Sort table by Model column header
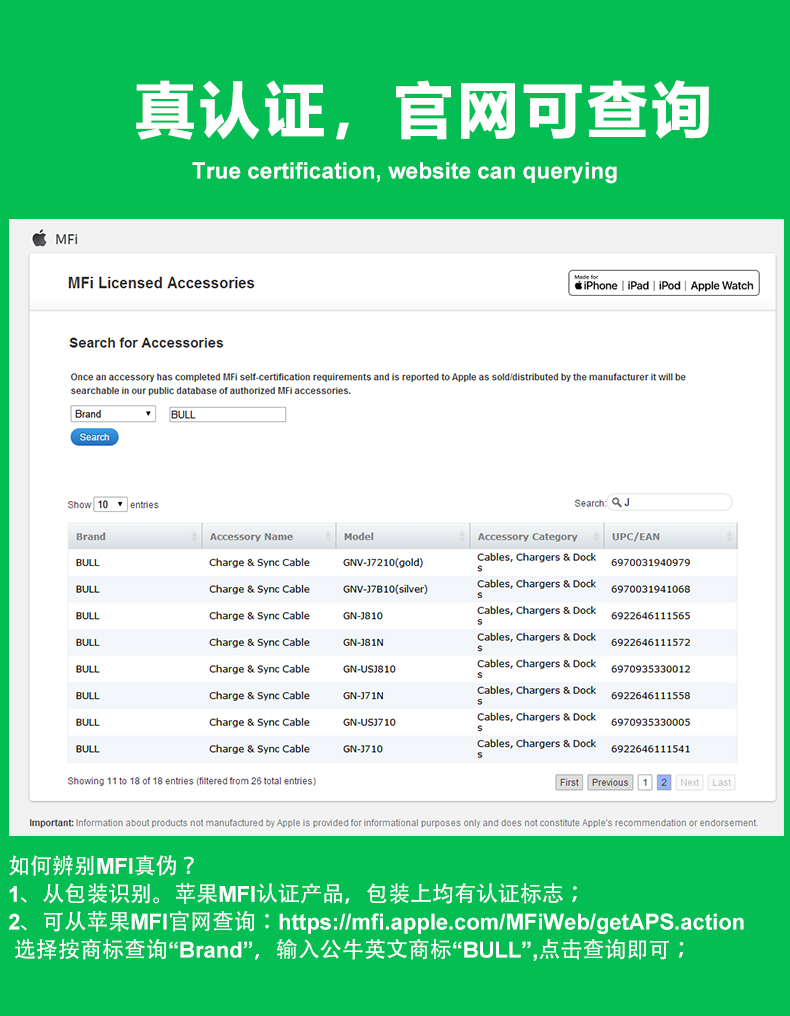The image size is (790, 1016). pos(402,537)
